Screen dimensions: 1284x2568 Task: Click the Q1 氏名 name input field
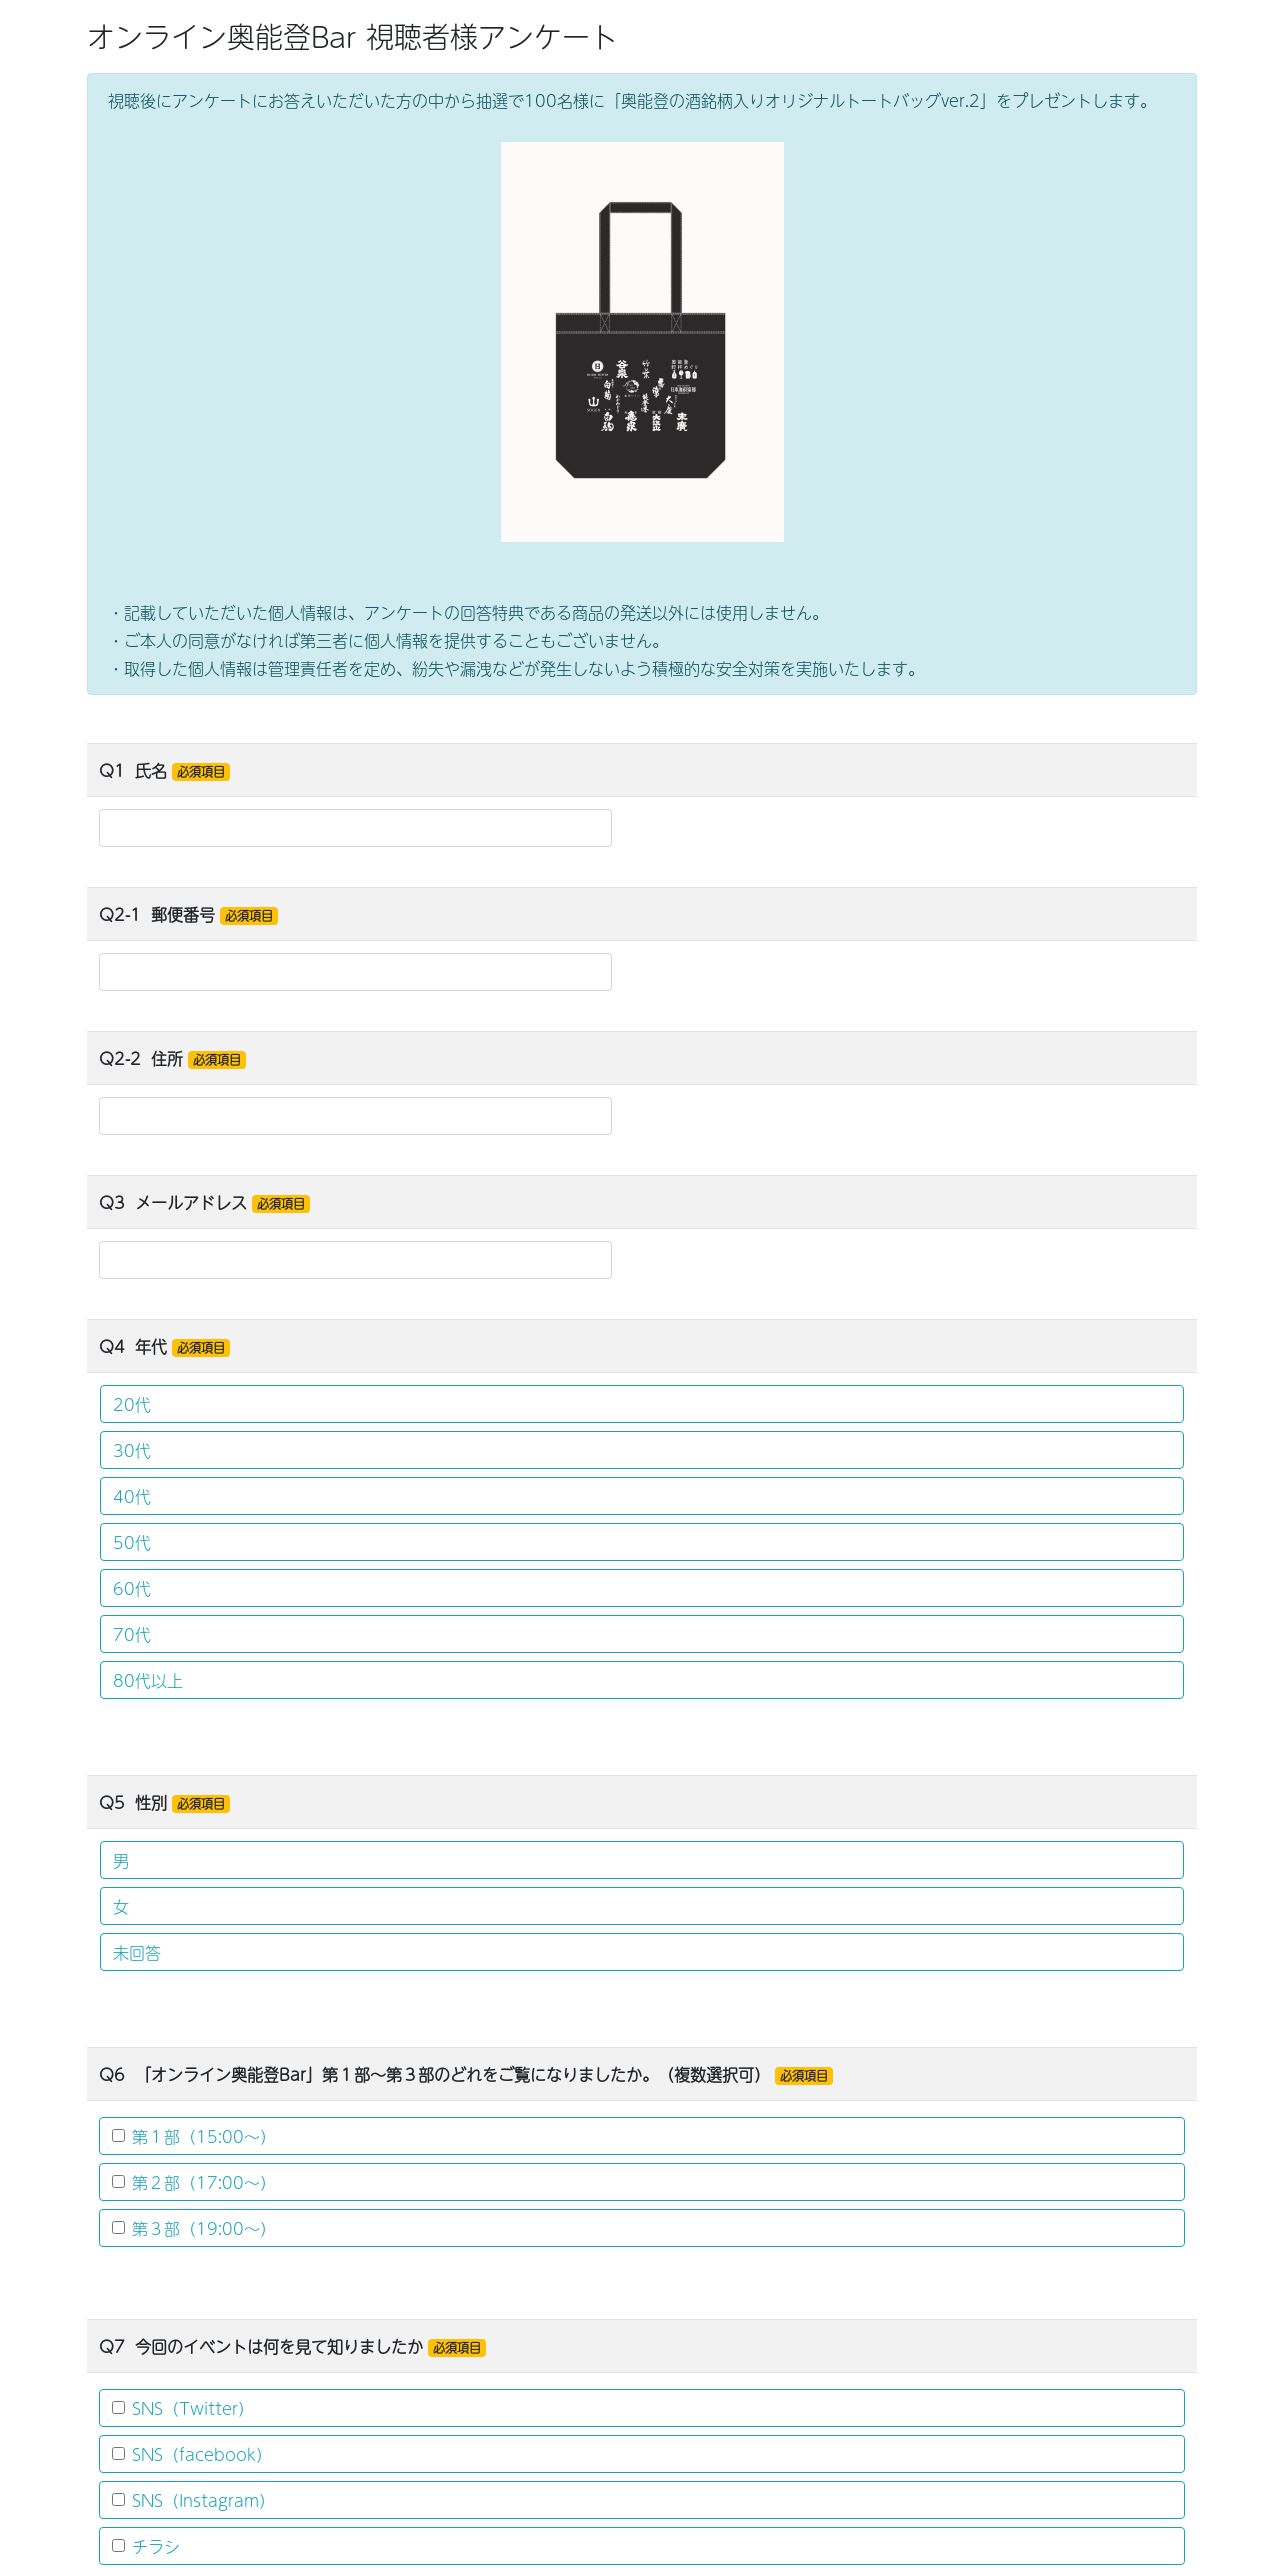pyautogui.click(x=355, y=828)
